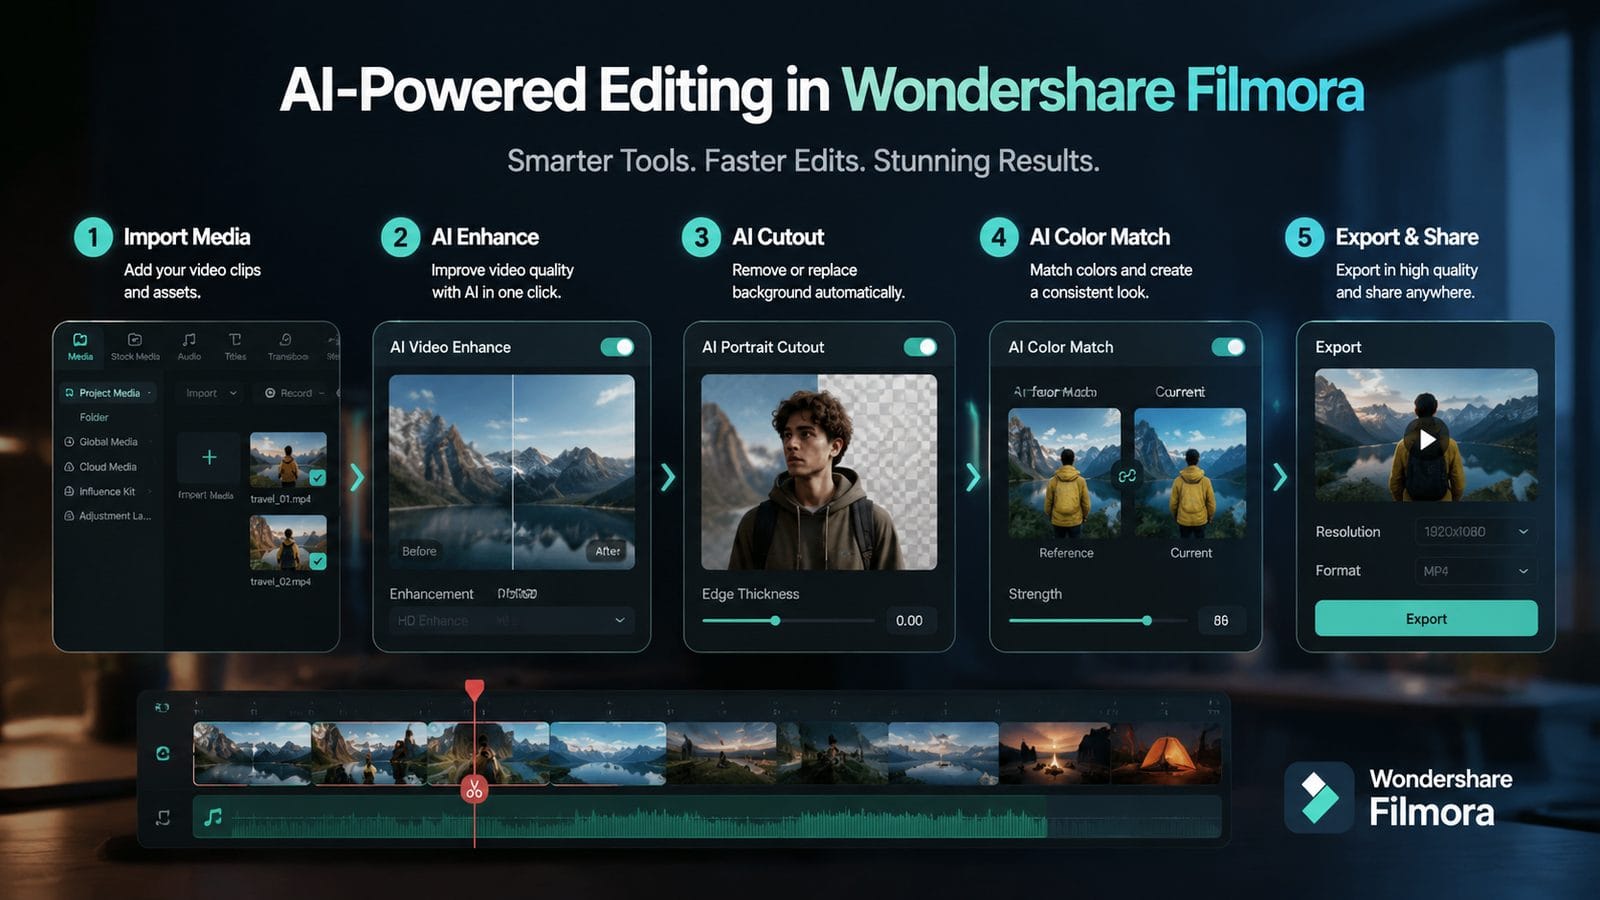
Task: Open the Format MP4 dropdown
Action: point(1475,571)
